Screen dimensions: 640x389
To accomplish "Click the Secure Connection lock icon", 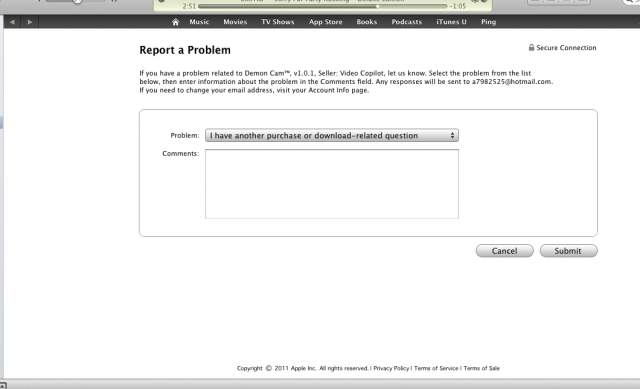I will click(x=531, y=47).
